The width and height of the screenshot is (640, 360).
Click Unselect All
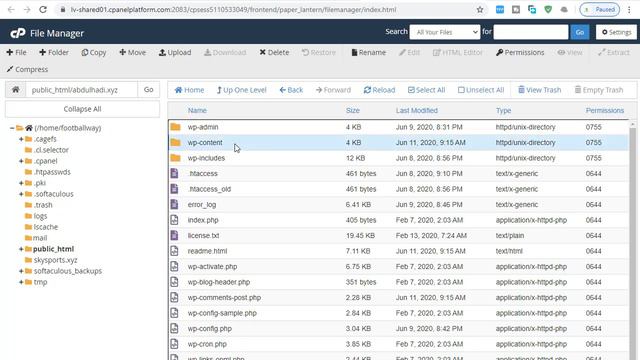tap(481, 90)
